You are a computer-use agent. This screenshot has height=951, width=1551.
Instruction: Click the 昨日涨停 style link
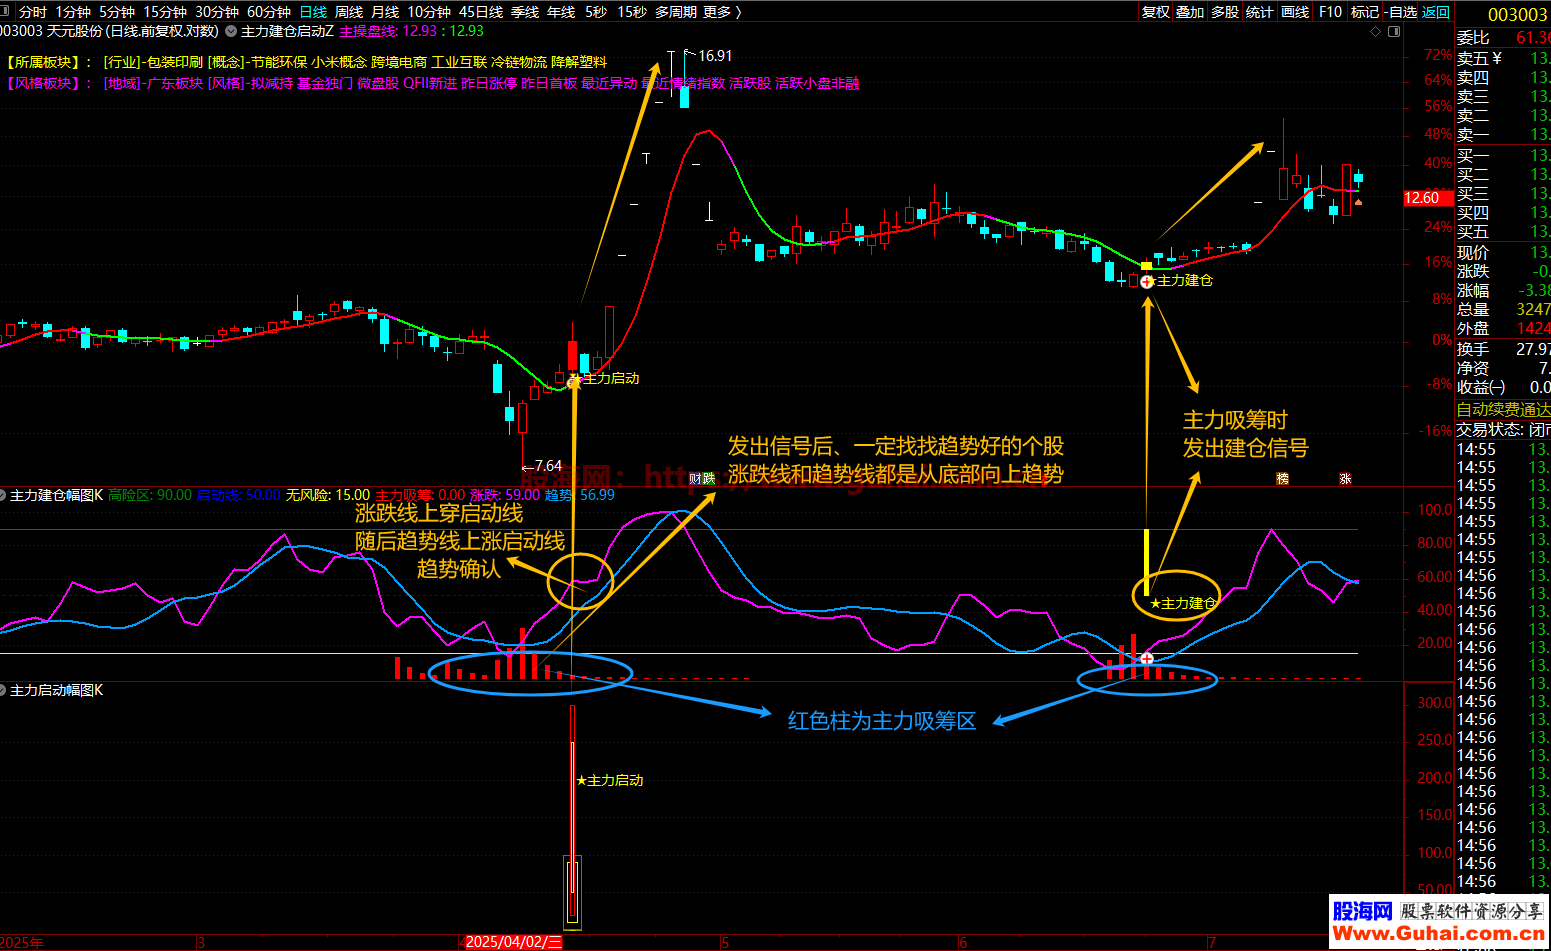[489, 83]
